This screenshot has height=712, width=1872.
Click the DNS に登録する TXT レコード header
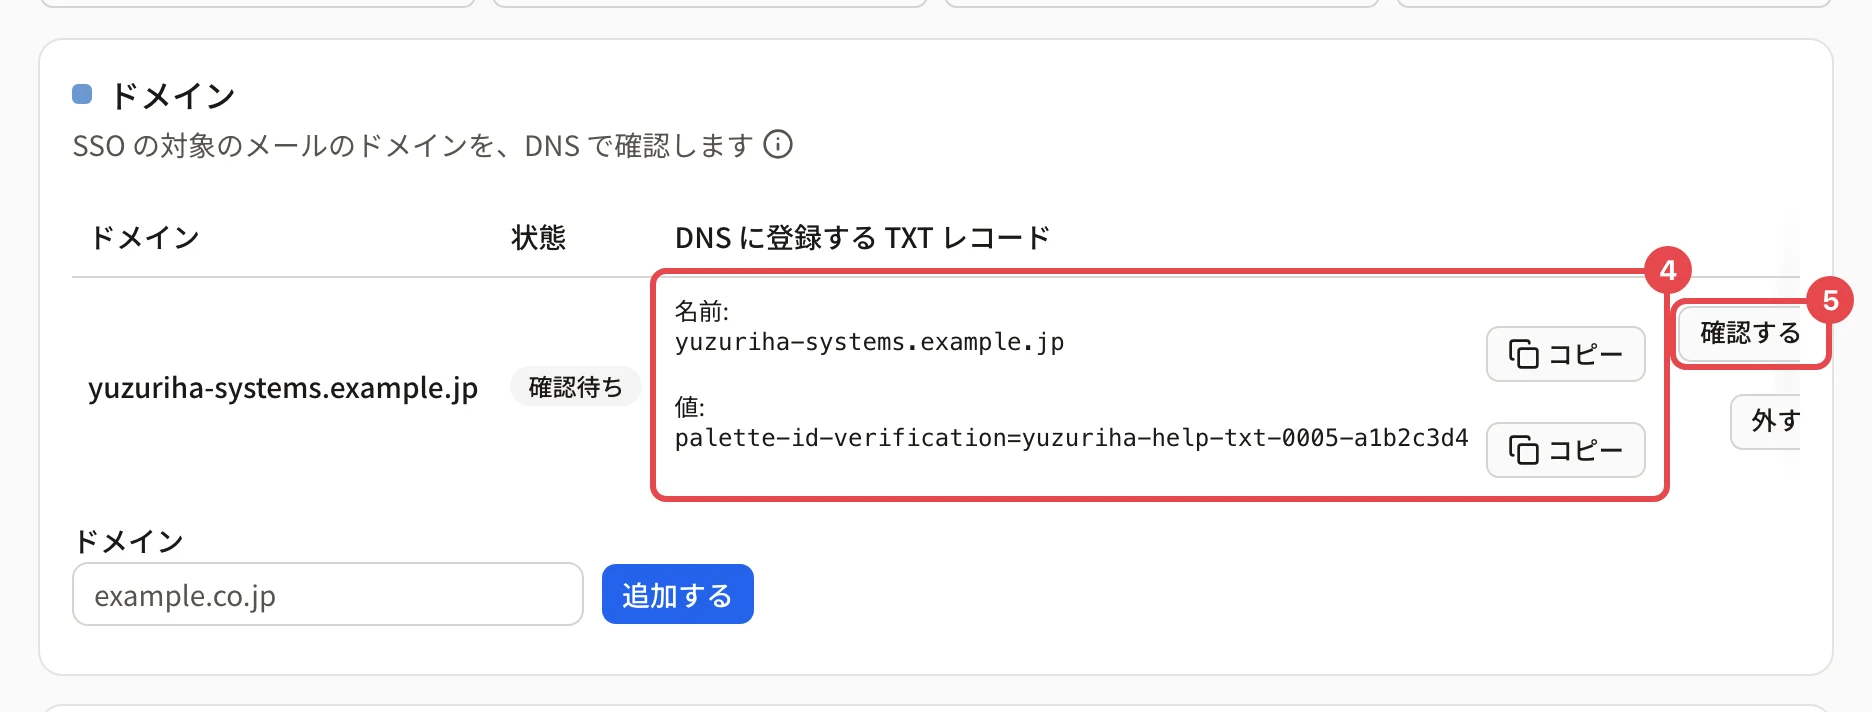(862, 238)
